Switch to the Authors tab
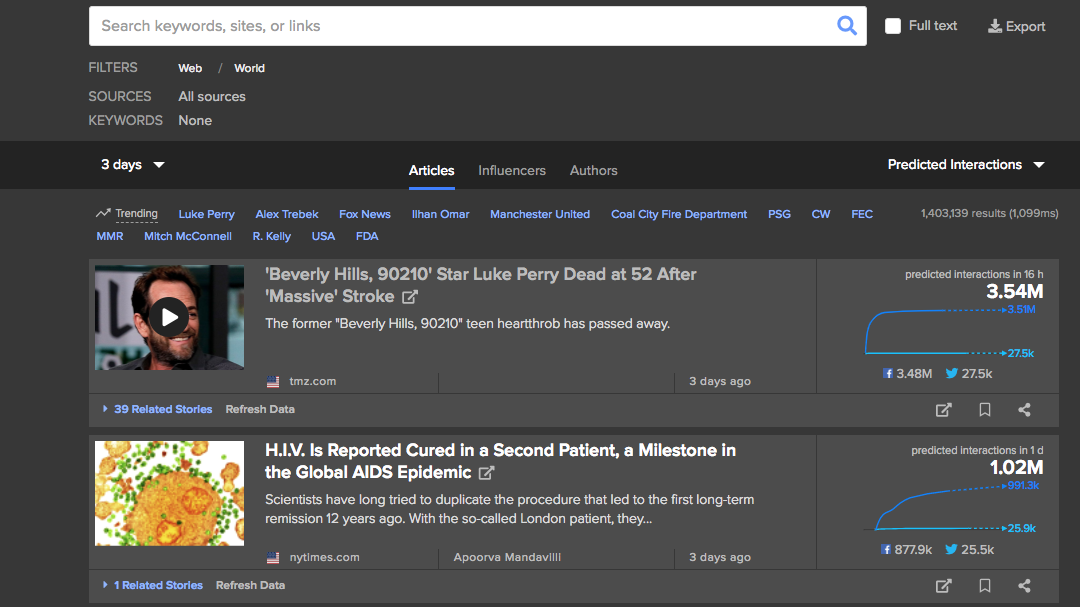The image size is (1080, 607). [593, 170]
